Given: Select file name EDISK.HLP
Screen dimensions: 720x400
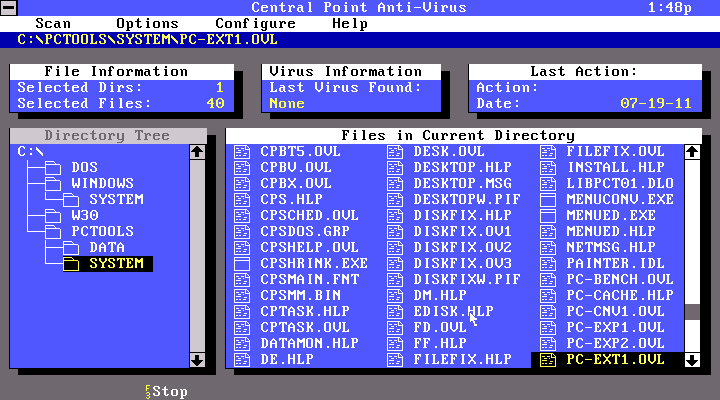Looking at the screenshot, I should point(453,312).
